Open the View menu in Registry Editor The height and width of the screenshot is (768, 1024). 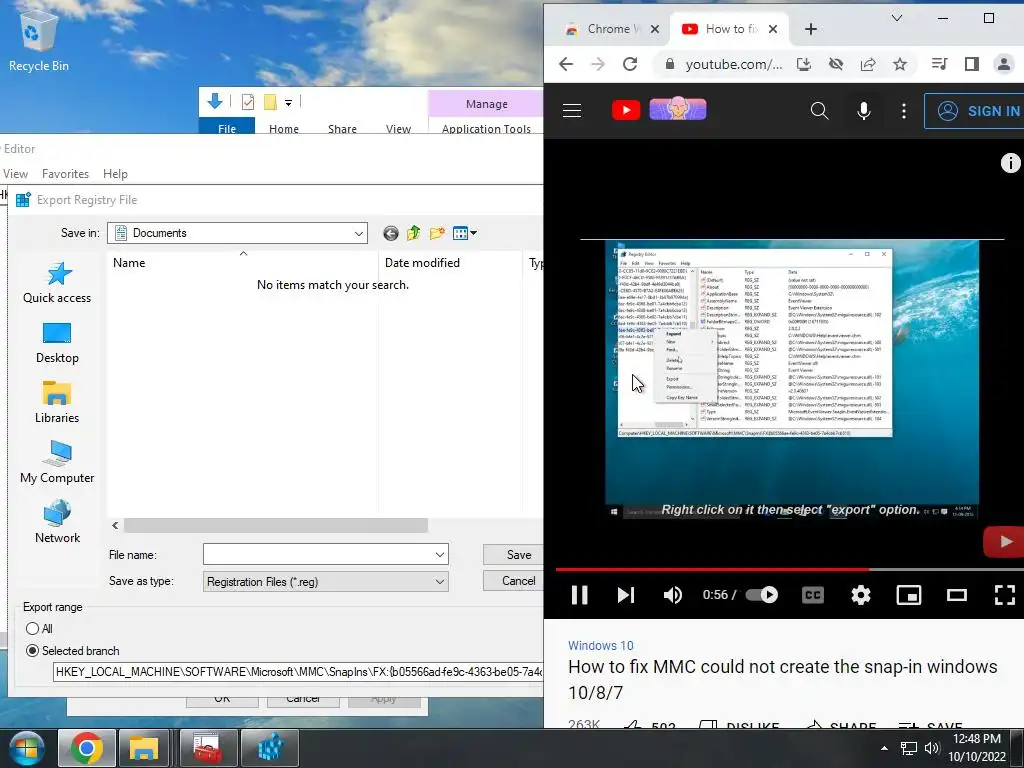coord(15,174)
